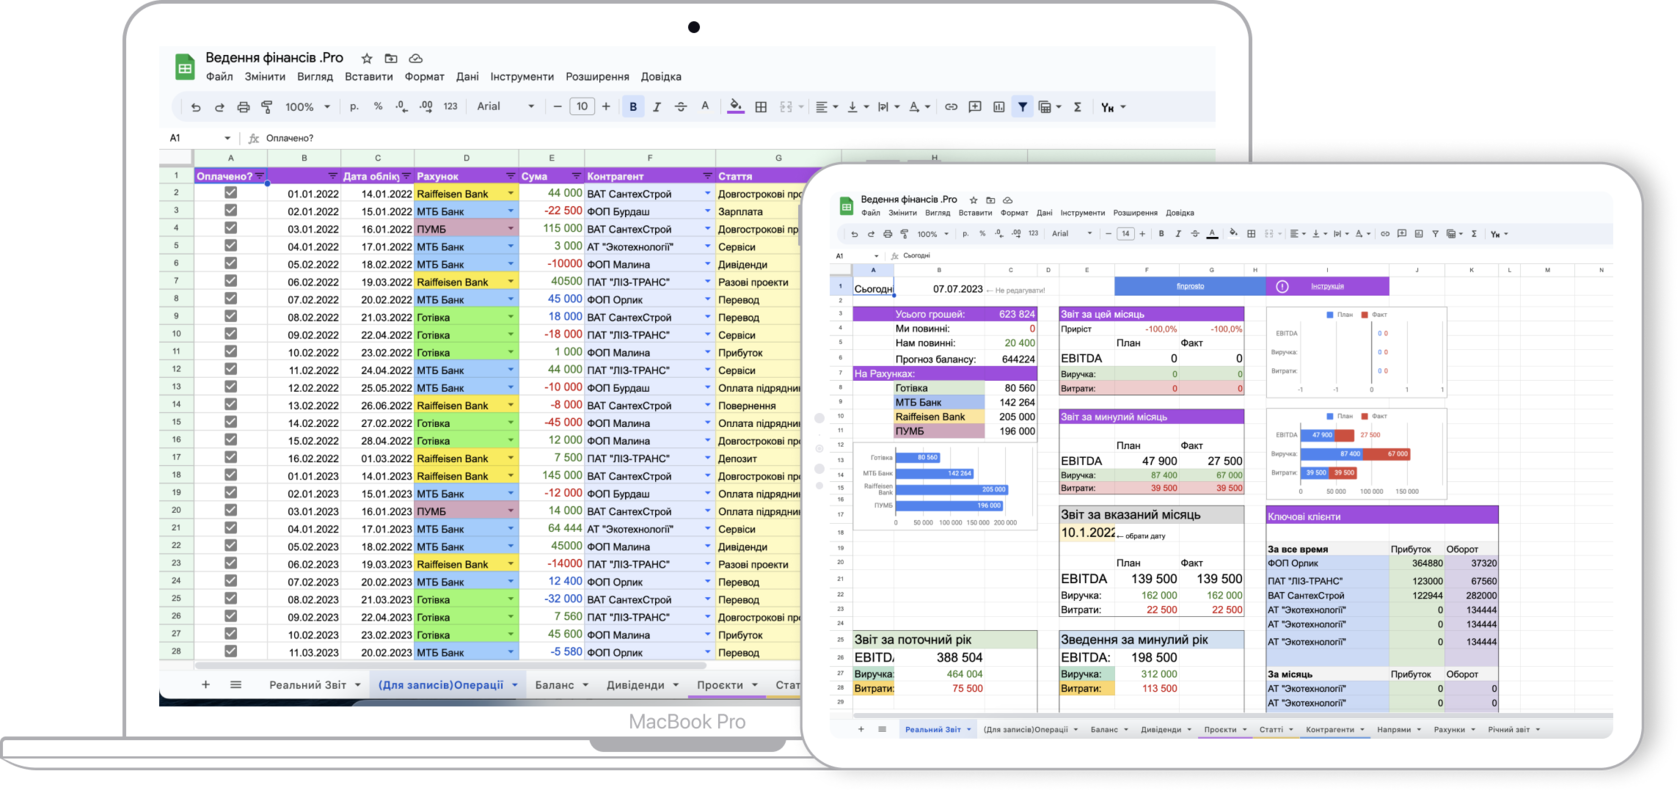This screenshot has width=1680, height=793.
Task: Open Файл menu in laptop window
Action: pyautogui.click(x=219, y=77)
